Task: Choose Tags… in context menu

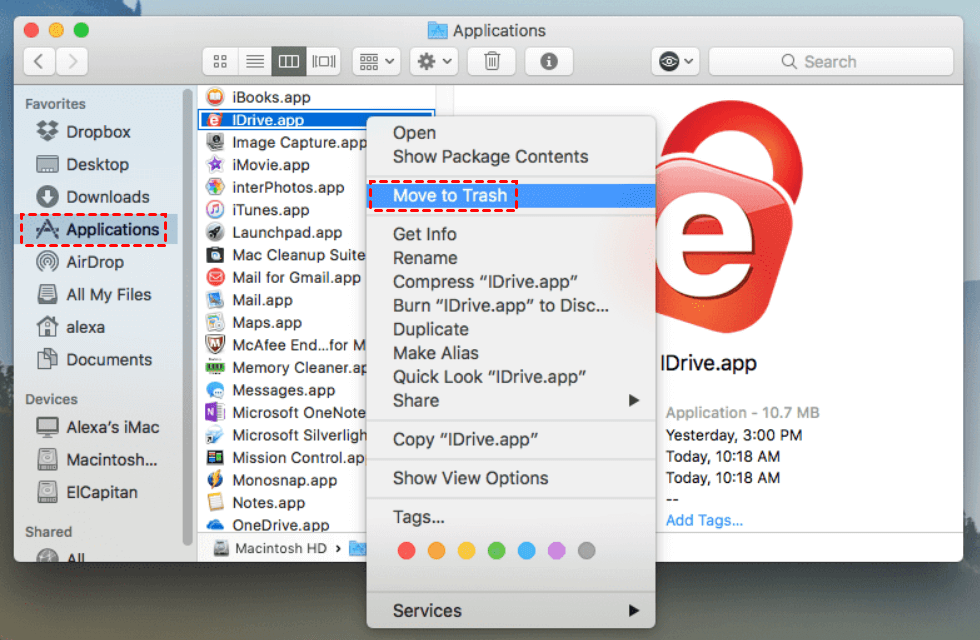Action: (511, 517)
